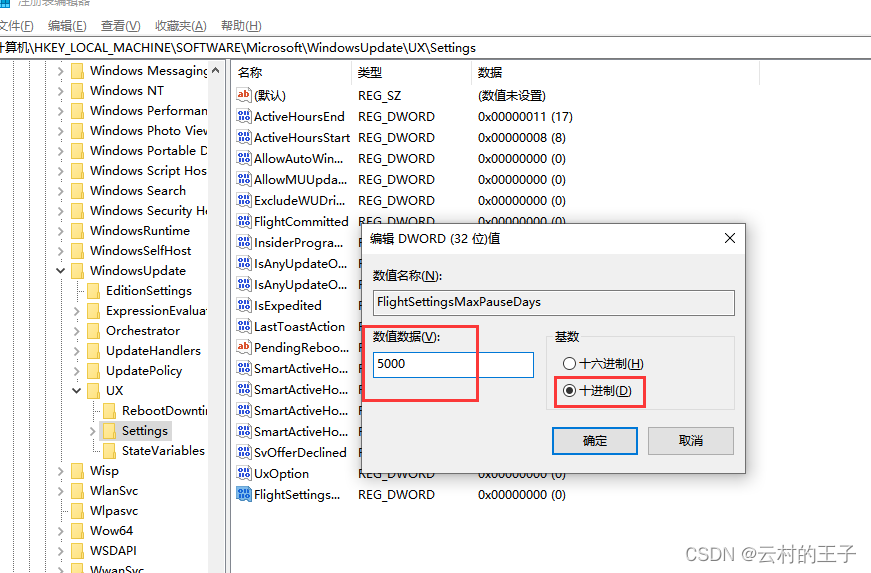Viewport: 871px width, 573px height.
Task: Expand the Orchestrator tree node
Action: [77, 331]
